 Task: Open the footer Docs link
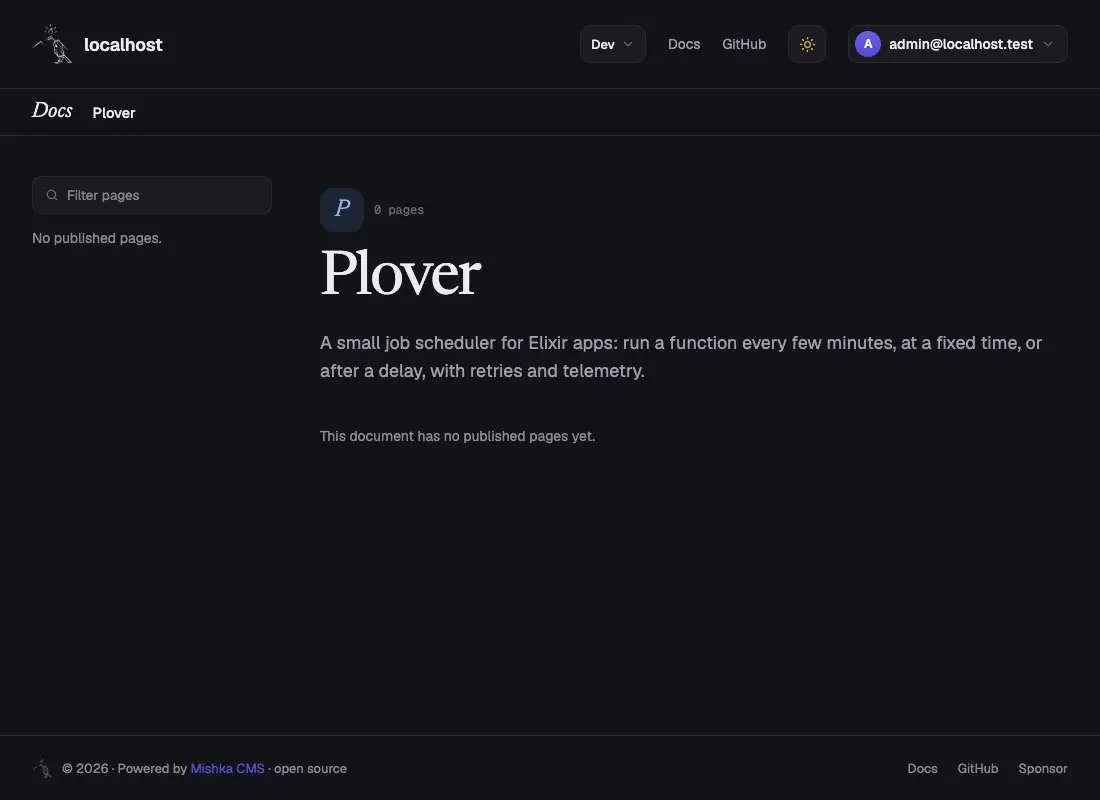tap(923, 768)
